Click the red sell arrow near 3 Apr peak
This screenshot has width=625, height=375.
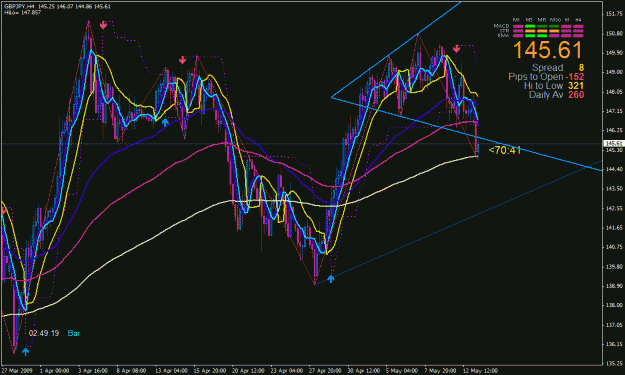pyautogui.click(x=103, y=25)
